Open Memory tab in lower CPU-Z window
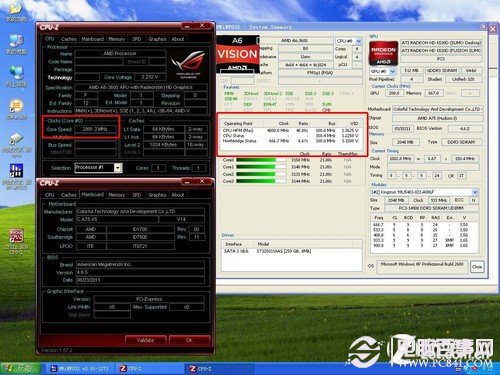This screenshot has width=500, height=375. (x=117, y=195)
